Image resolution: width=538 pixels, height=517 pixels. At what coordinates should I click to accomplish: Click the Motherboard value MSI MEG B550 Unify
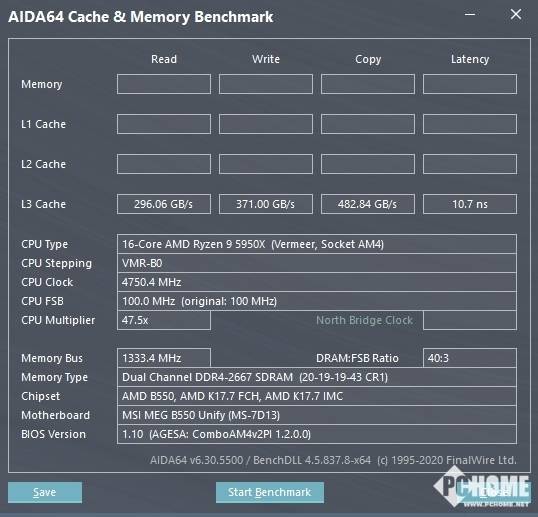coord(317,415)
